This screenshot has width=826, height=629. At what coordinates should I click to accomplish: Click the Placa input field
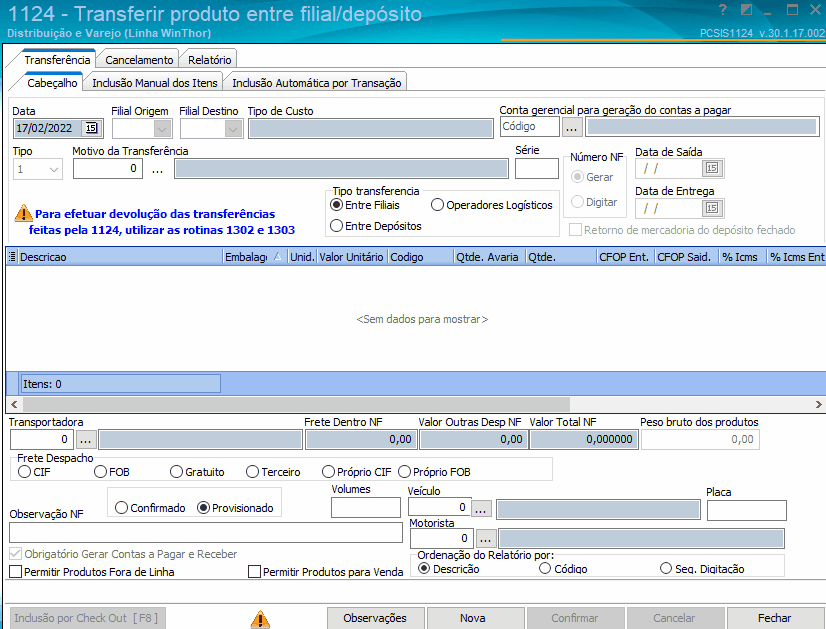click(x=746, y=510)
